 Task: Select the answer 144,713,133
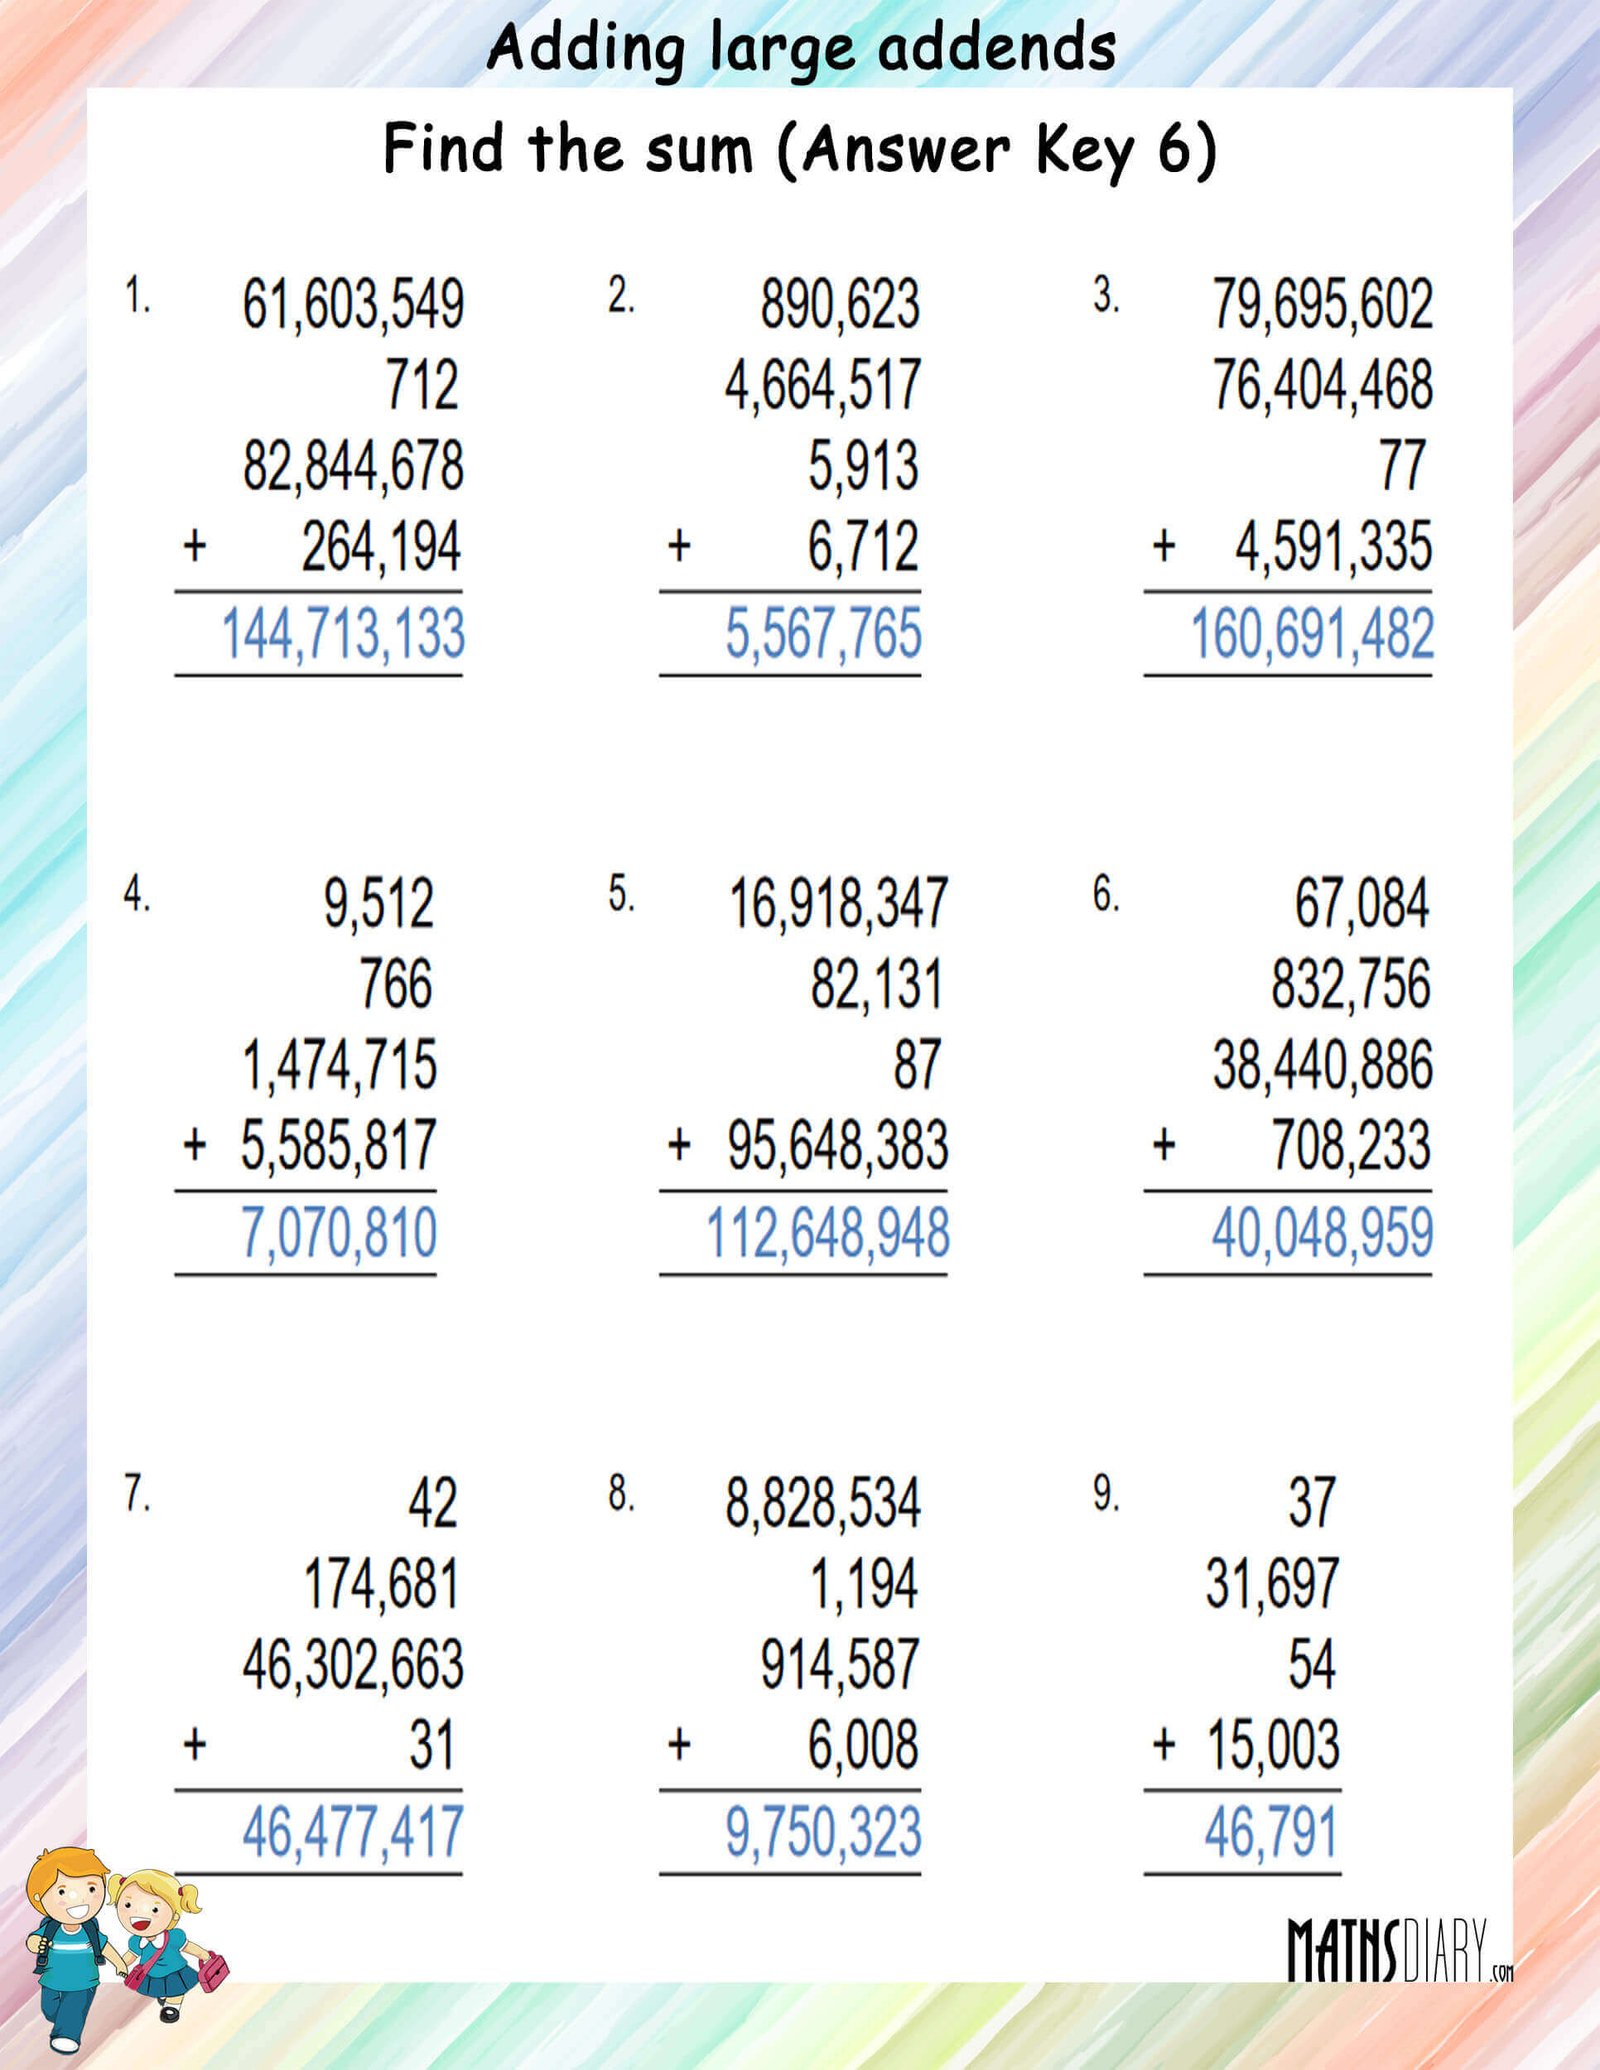343,634
